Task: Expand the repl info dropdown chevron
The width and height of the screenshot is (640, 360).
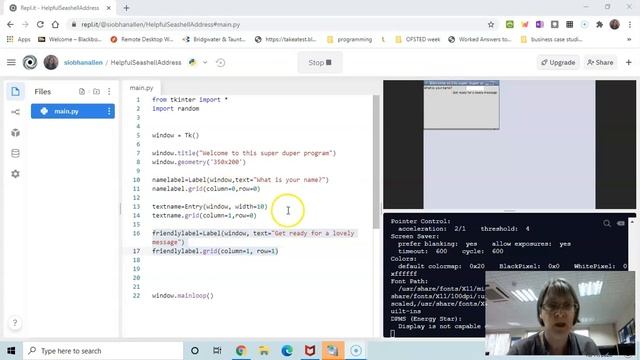Action: [x=205, y=62]
